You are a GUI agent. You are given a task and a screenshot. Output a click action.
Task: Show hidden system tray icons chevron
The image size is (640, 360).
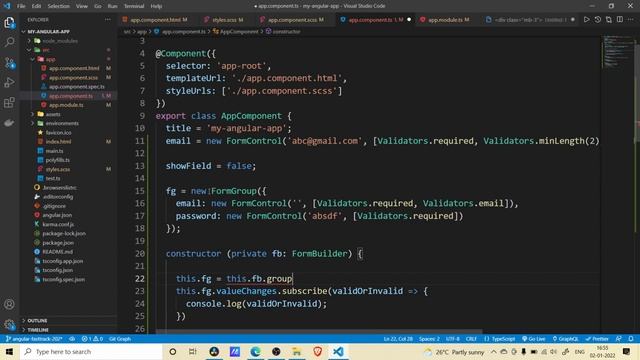pyautogui.click(x=493, y=351)
